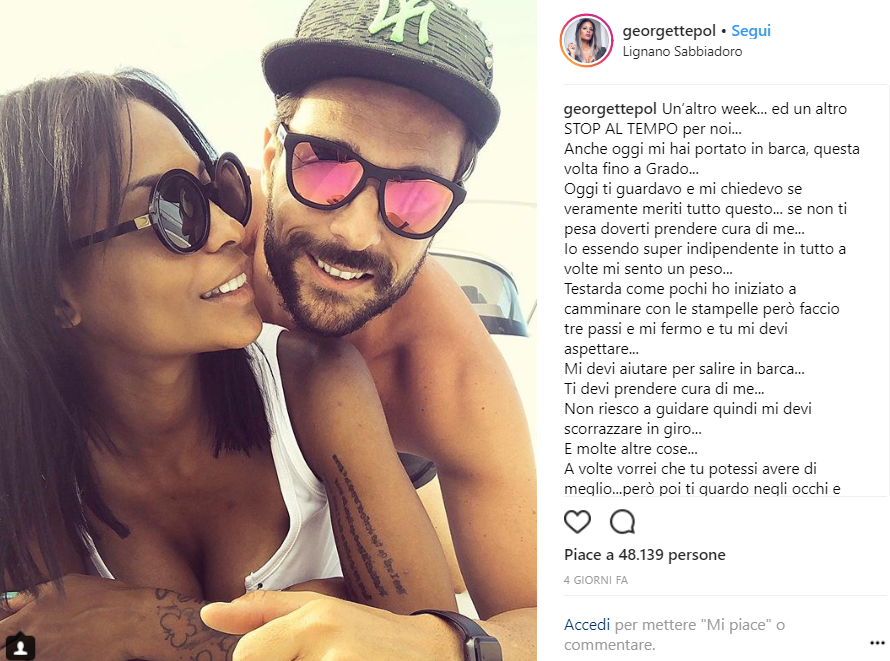Click georgettepol username starting the caption
The height and width of the screenshot is (661, 890).
610,109
